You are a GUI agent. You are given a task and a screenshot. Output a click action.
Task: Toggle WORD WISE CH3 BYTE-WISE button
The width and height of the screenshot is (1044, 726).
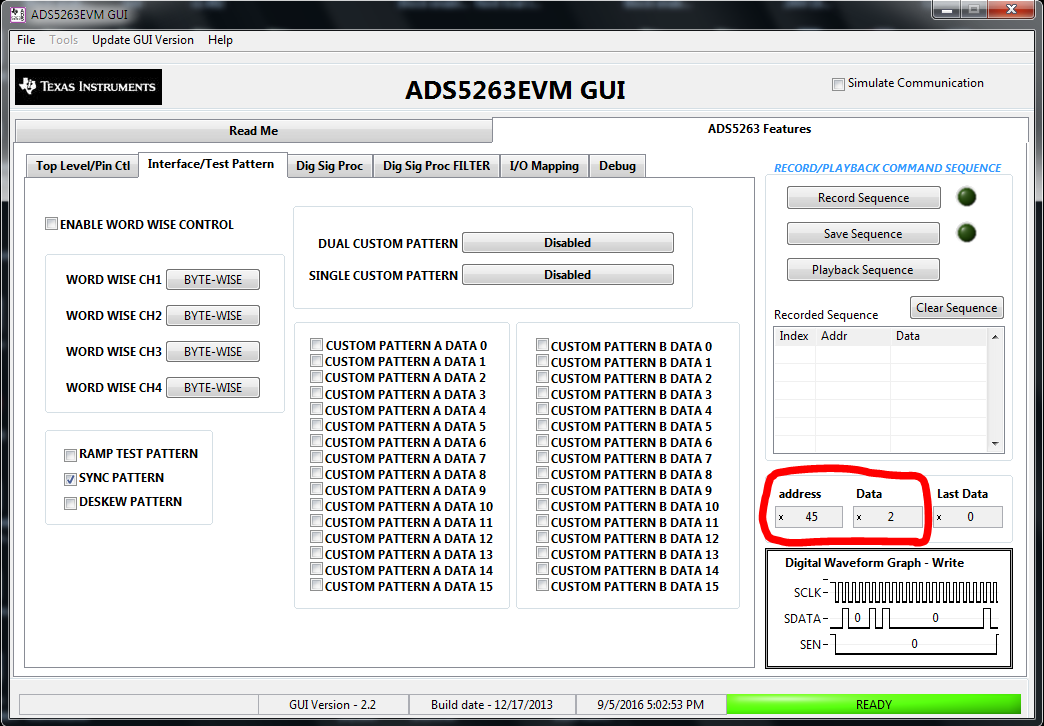point(213,352)
